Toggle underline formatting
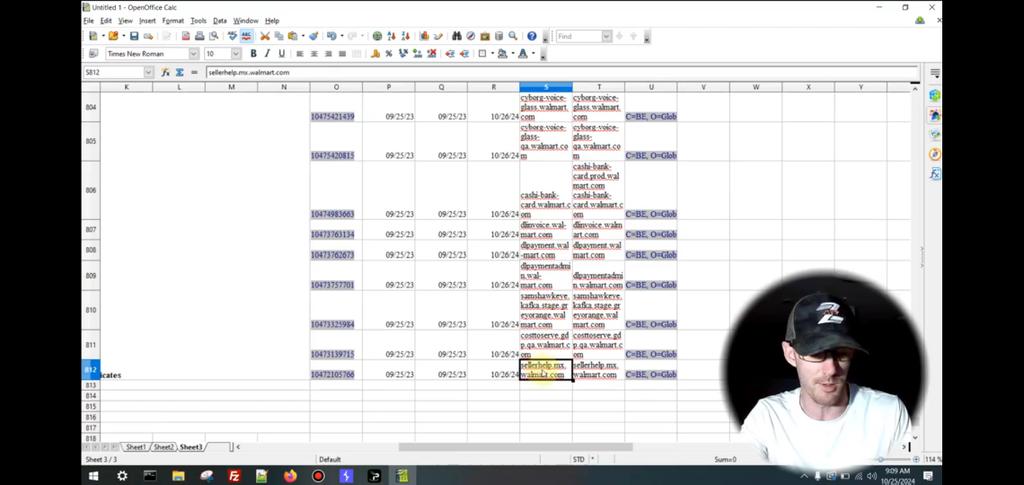Image resolution: width=1024 pixels, height=485 pixels. click(x=281, y=54)
